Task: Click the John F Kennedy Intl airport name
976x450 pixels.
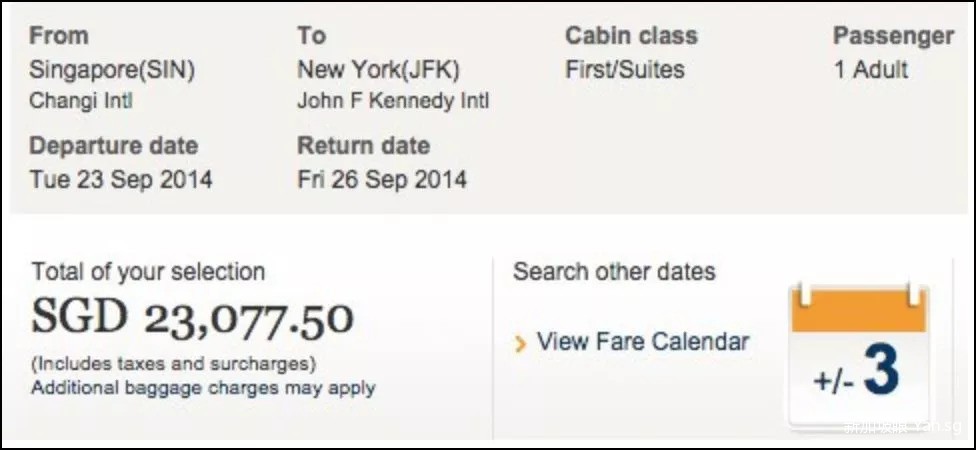Action: click(393, 101)
